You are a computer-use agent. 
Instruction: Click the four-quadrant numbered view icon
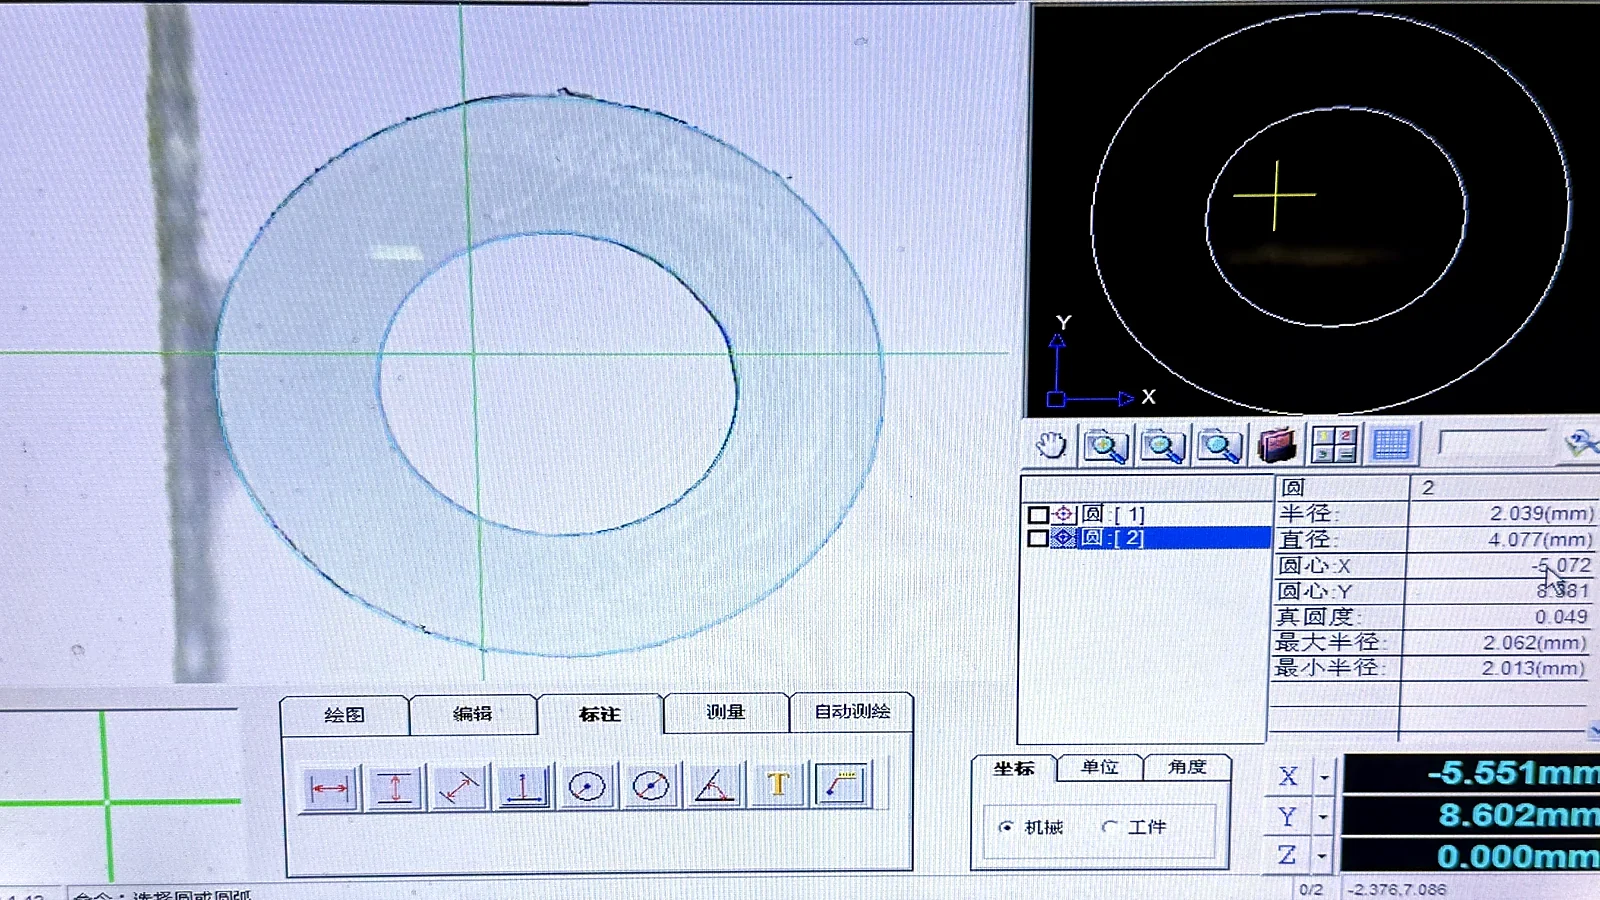coord(1334,444)
